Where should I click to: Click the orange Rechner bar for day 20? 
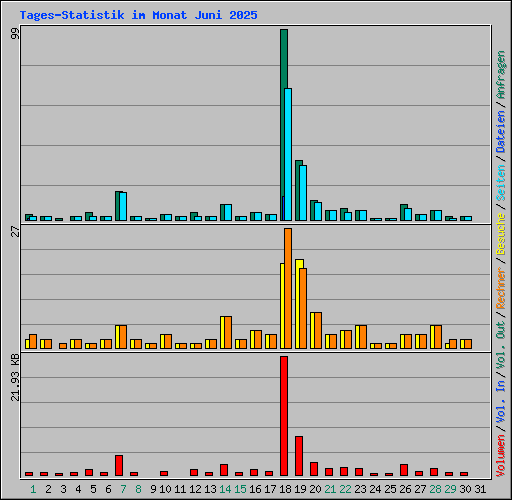[x=318, y=330]
